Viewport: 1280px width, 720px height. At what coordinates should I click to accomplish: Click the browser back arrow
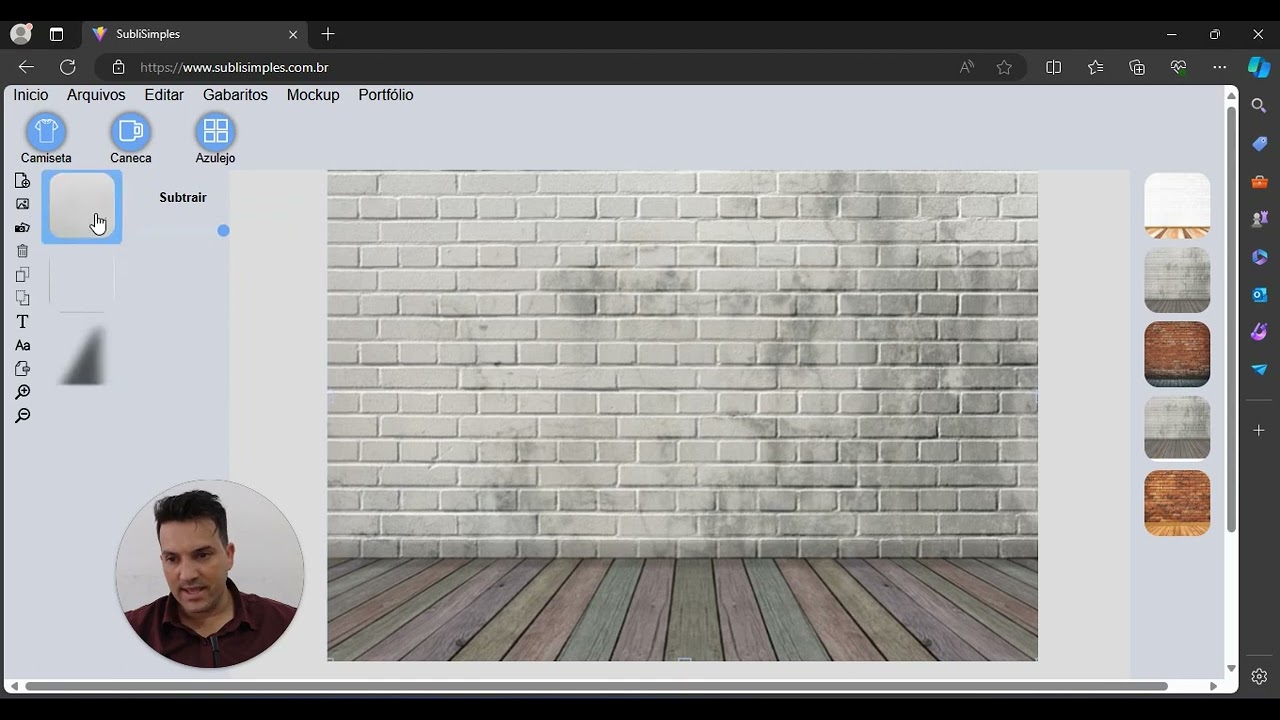point(26,67)
